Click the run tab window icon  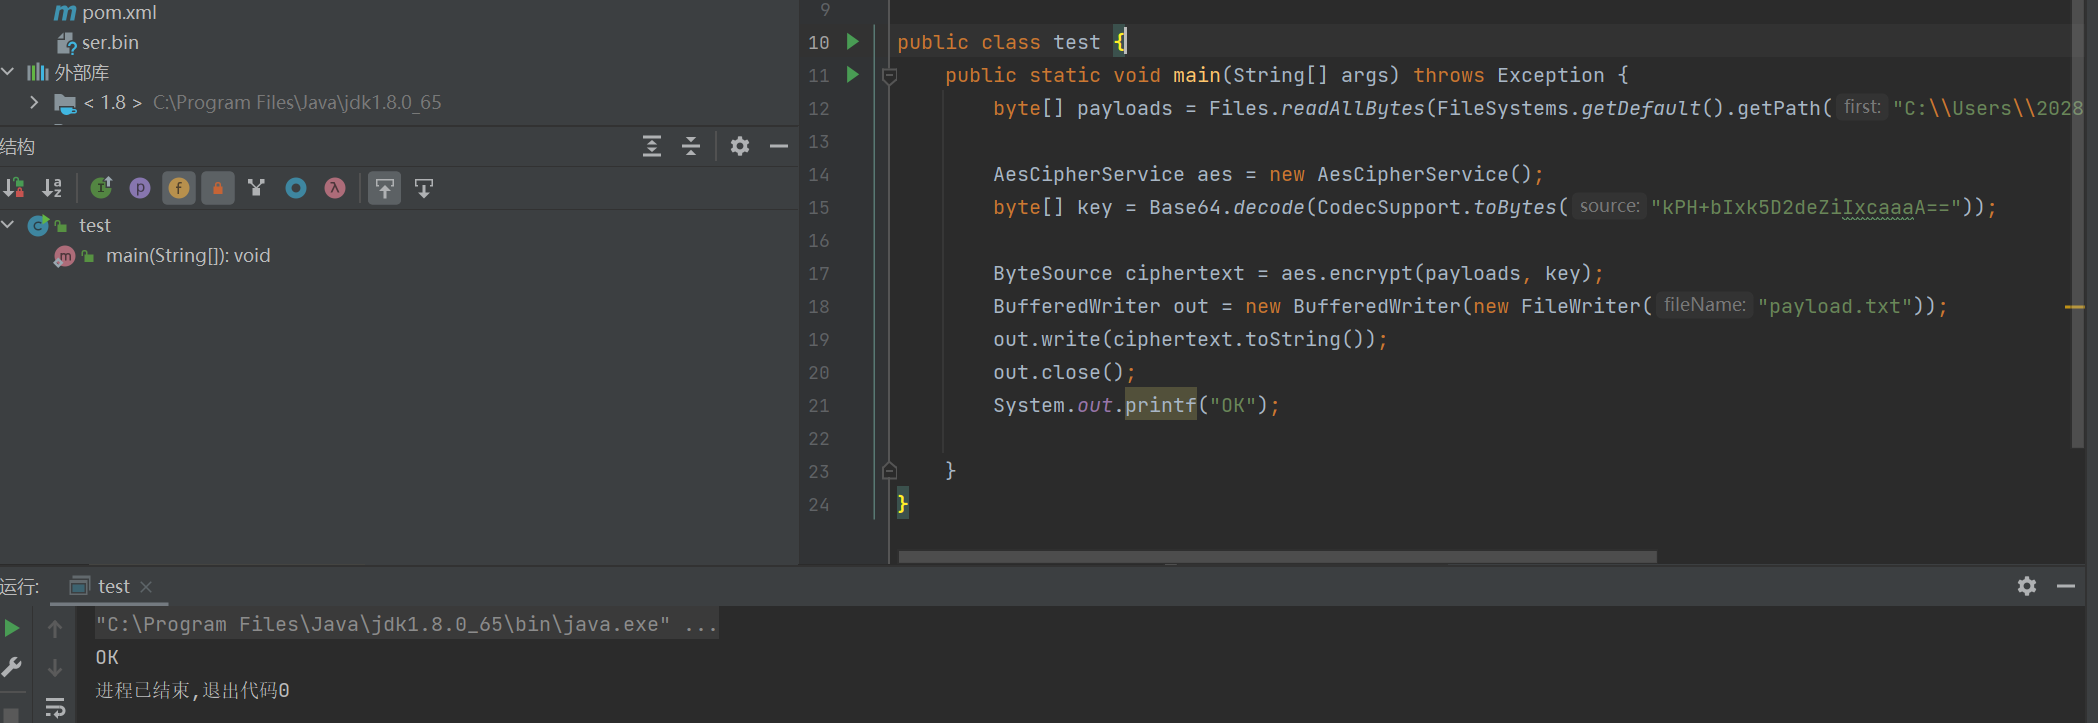[x=80, y=586]
